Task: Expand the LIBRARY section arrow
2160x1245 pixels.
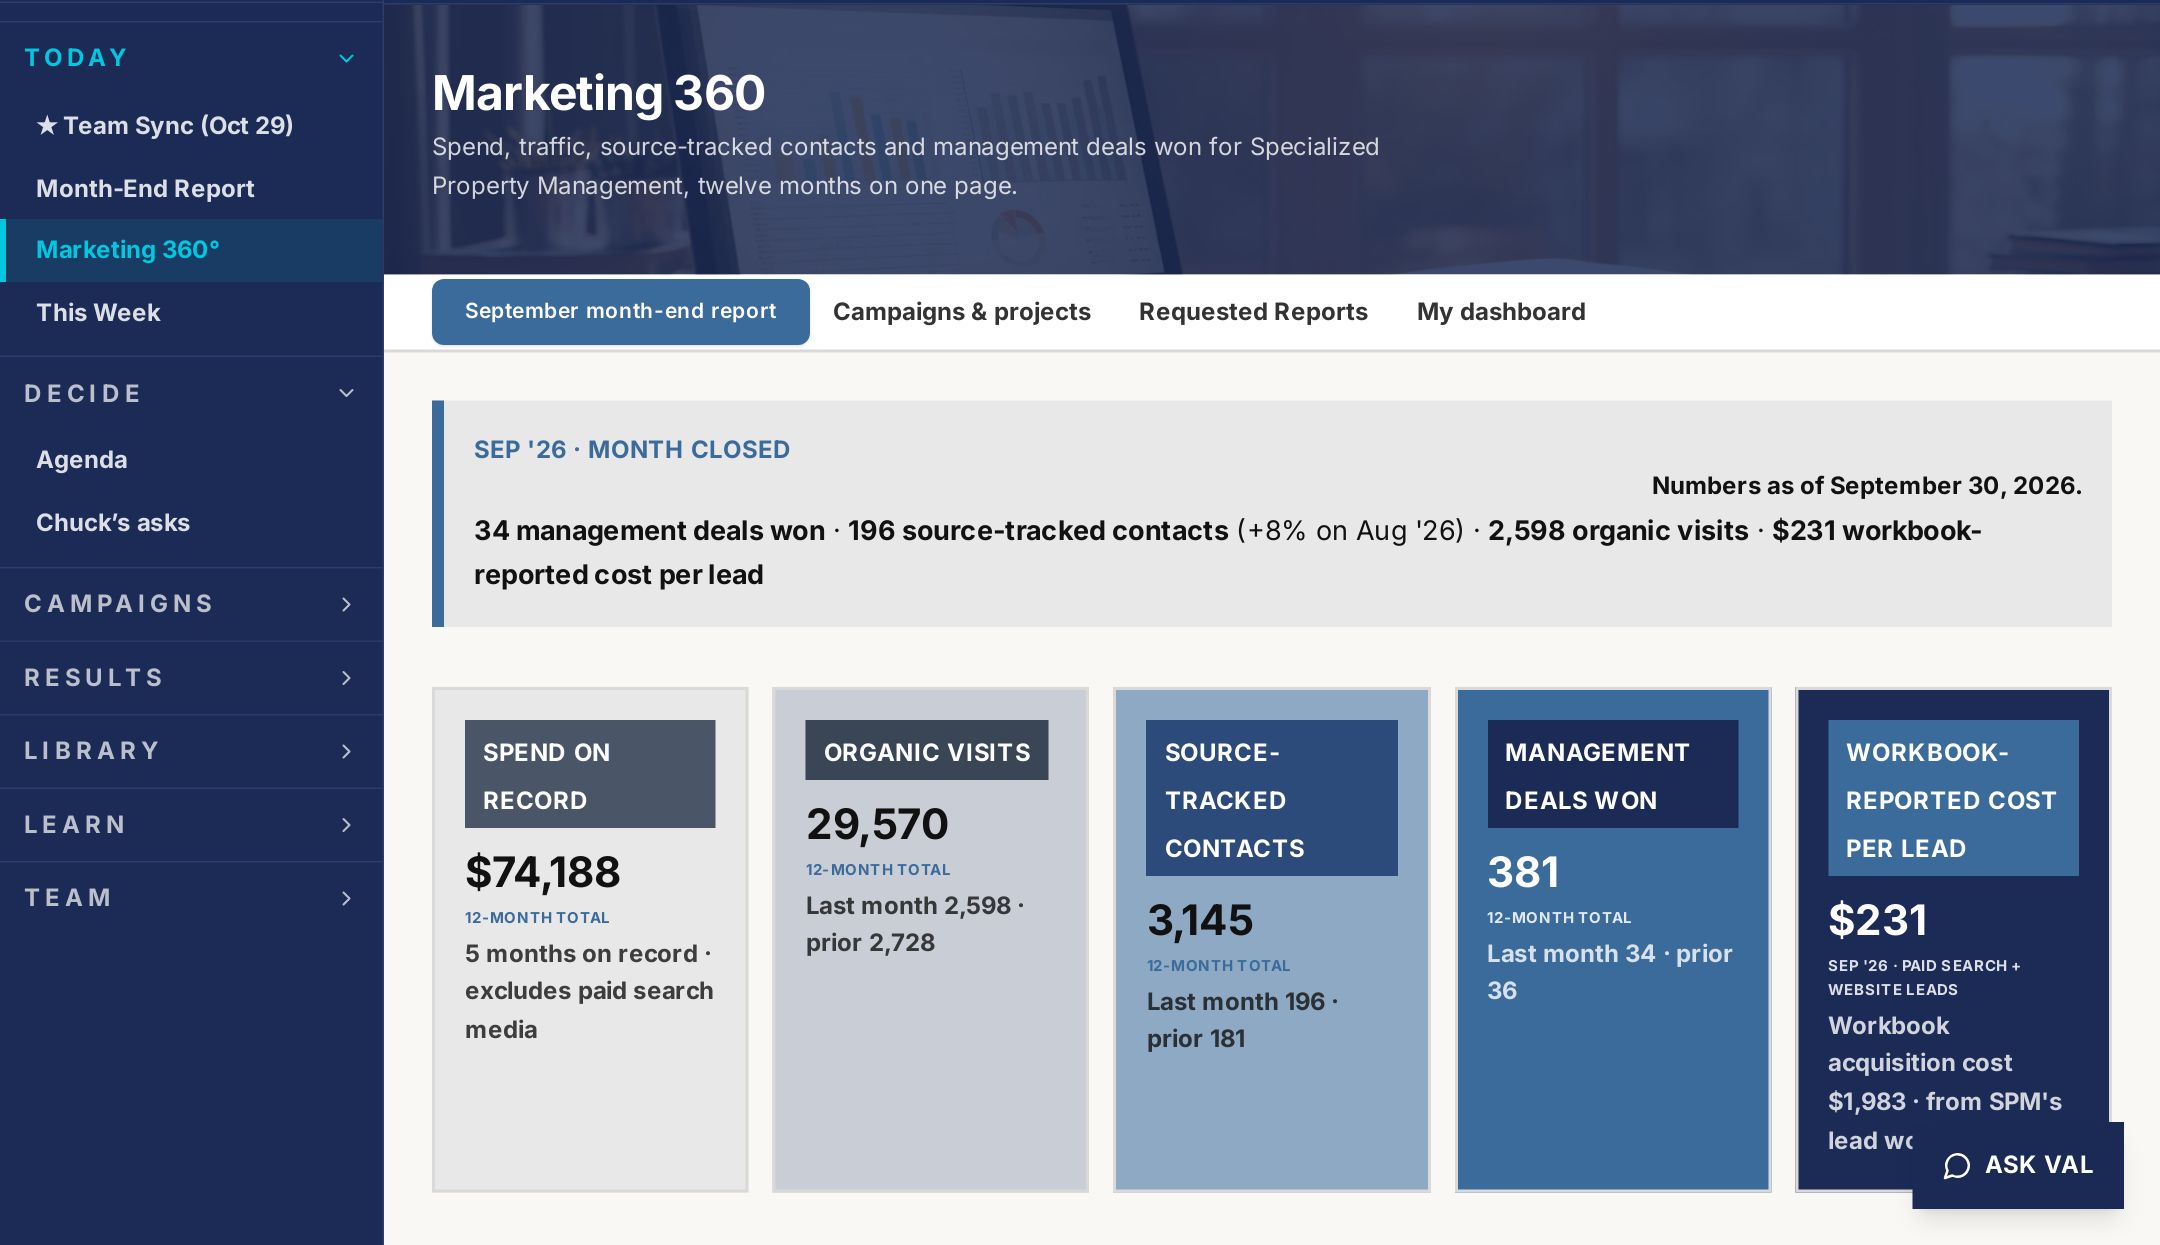Action: tap(347, 751)
